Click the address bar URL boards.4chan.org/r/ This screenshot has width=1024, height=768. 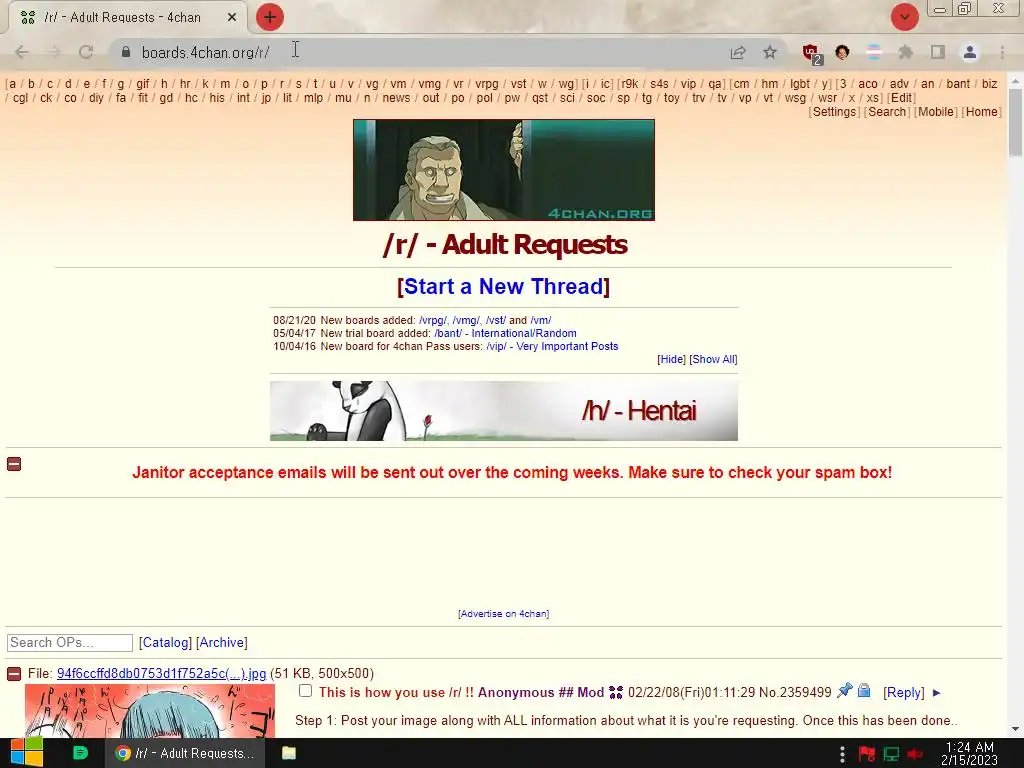pyautogui.click(x=205, y=52)
